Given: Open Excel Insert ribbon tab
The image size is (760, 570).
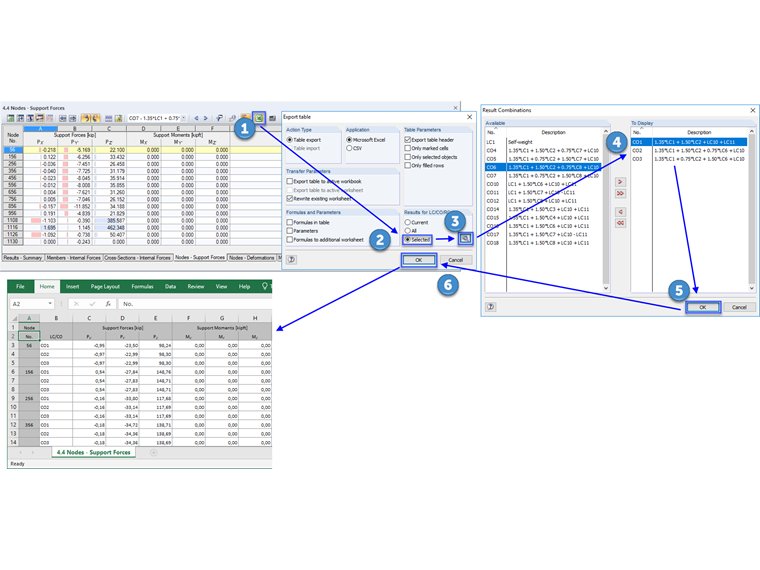Looking at the screenshot, I should click(72, 286).
